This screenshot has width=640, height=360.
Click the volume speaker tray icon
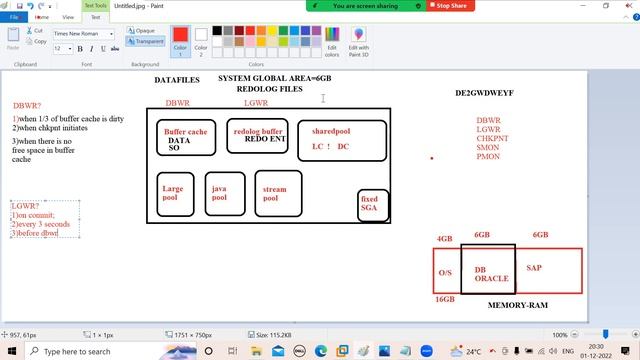(x=553, y=351)
